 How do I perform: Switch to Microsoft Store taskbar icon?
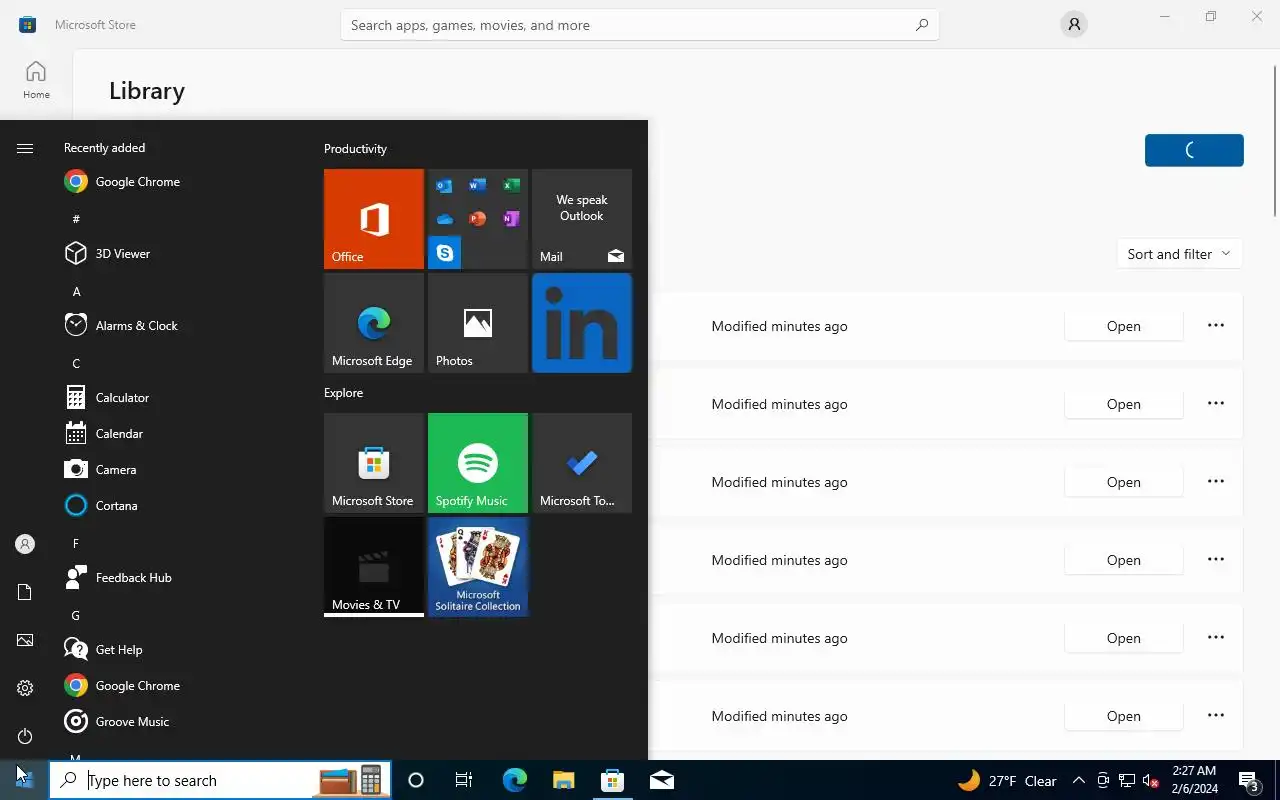click(x=612, y=780)
